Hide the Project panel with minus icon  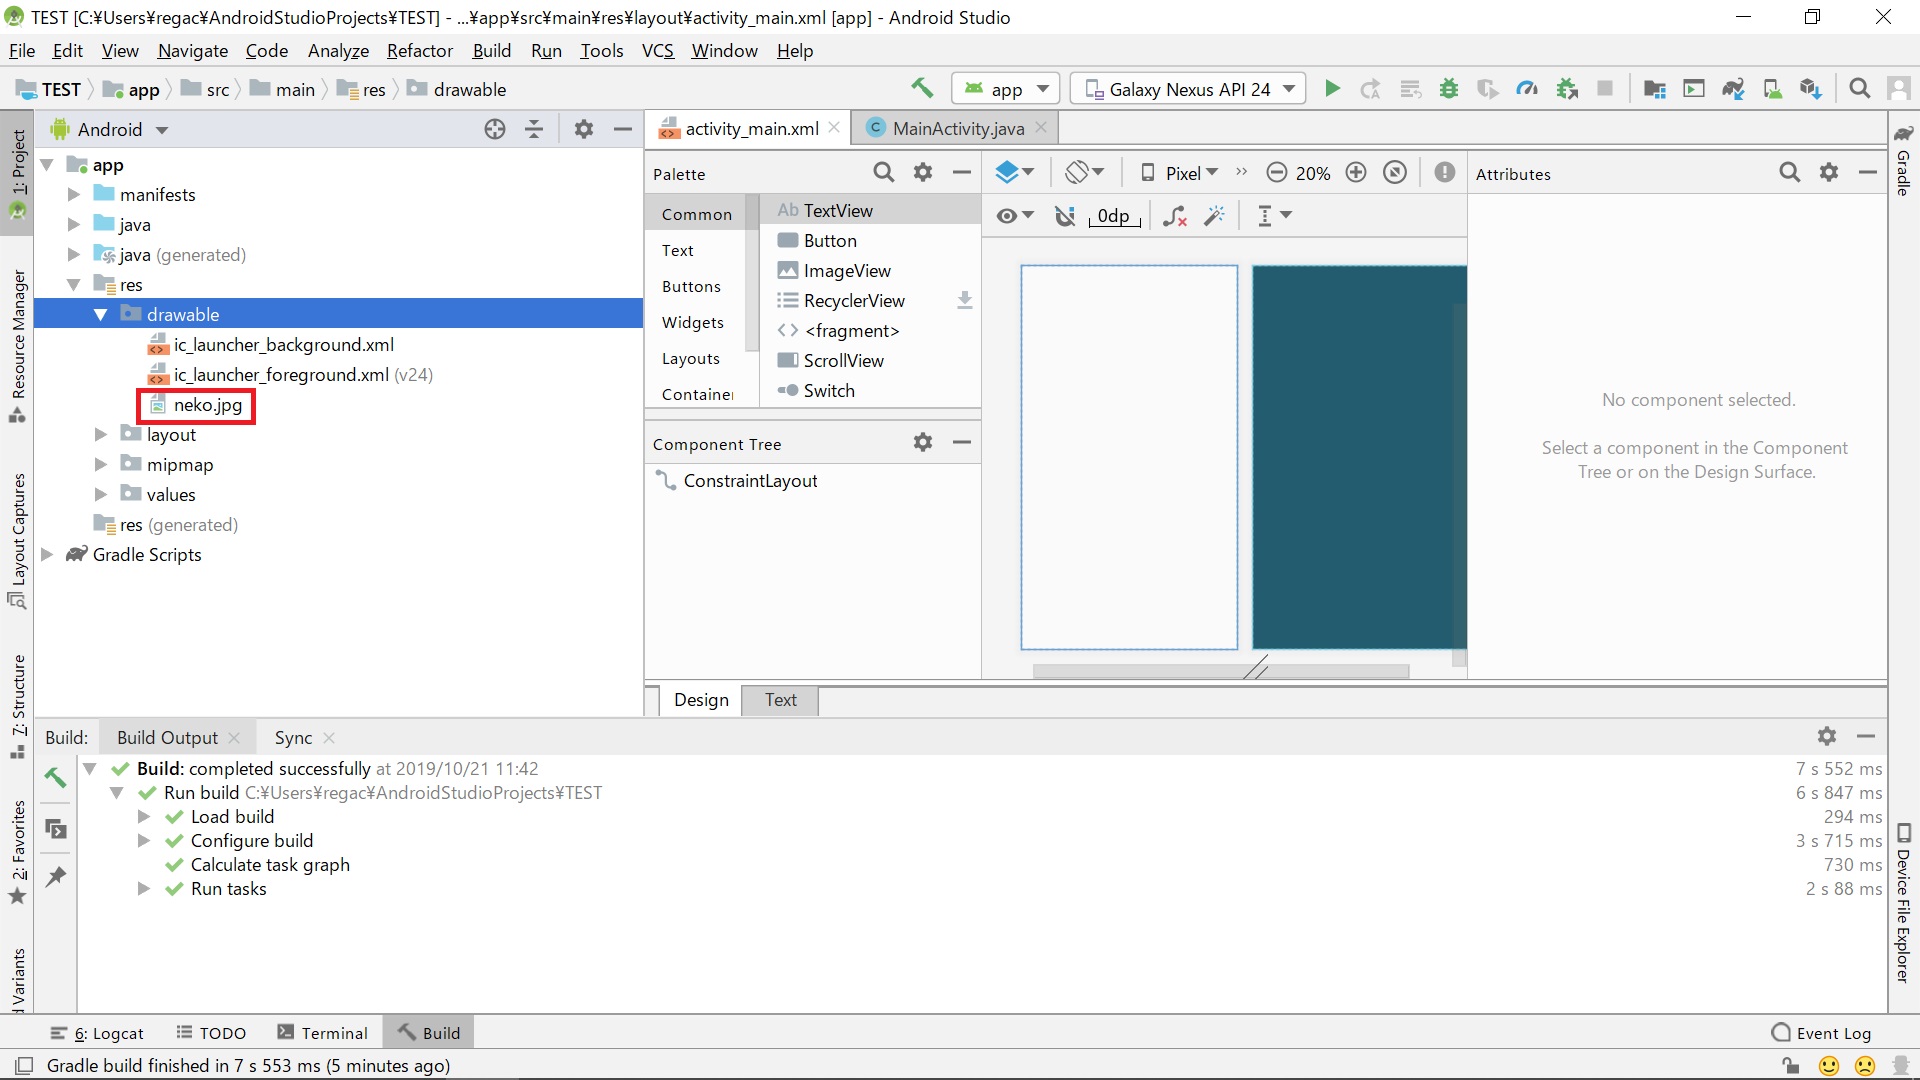click(x=622, y=129)
